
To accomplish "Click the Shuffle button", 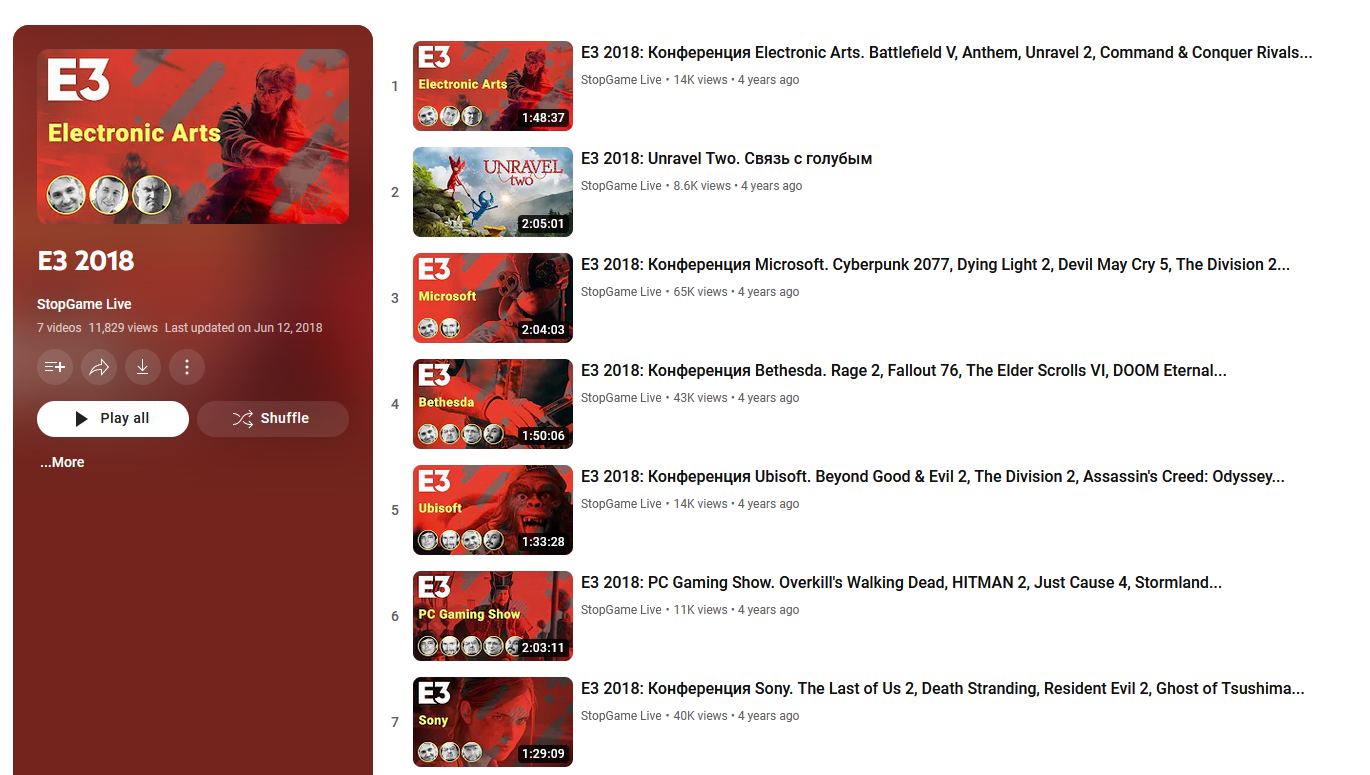I will pos(273,419).
